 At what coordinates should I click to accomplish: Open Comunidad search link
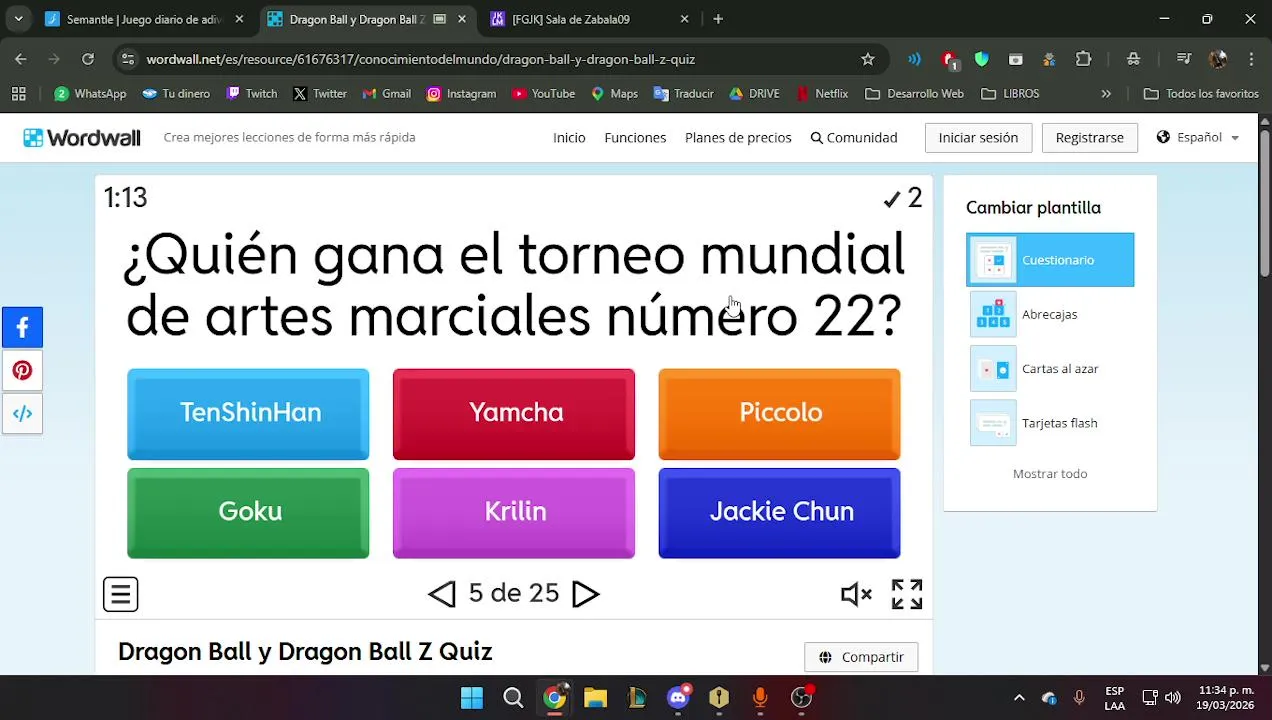(854, 138)
